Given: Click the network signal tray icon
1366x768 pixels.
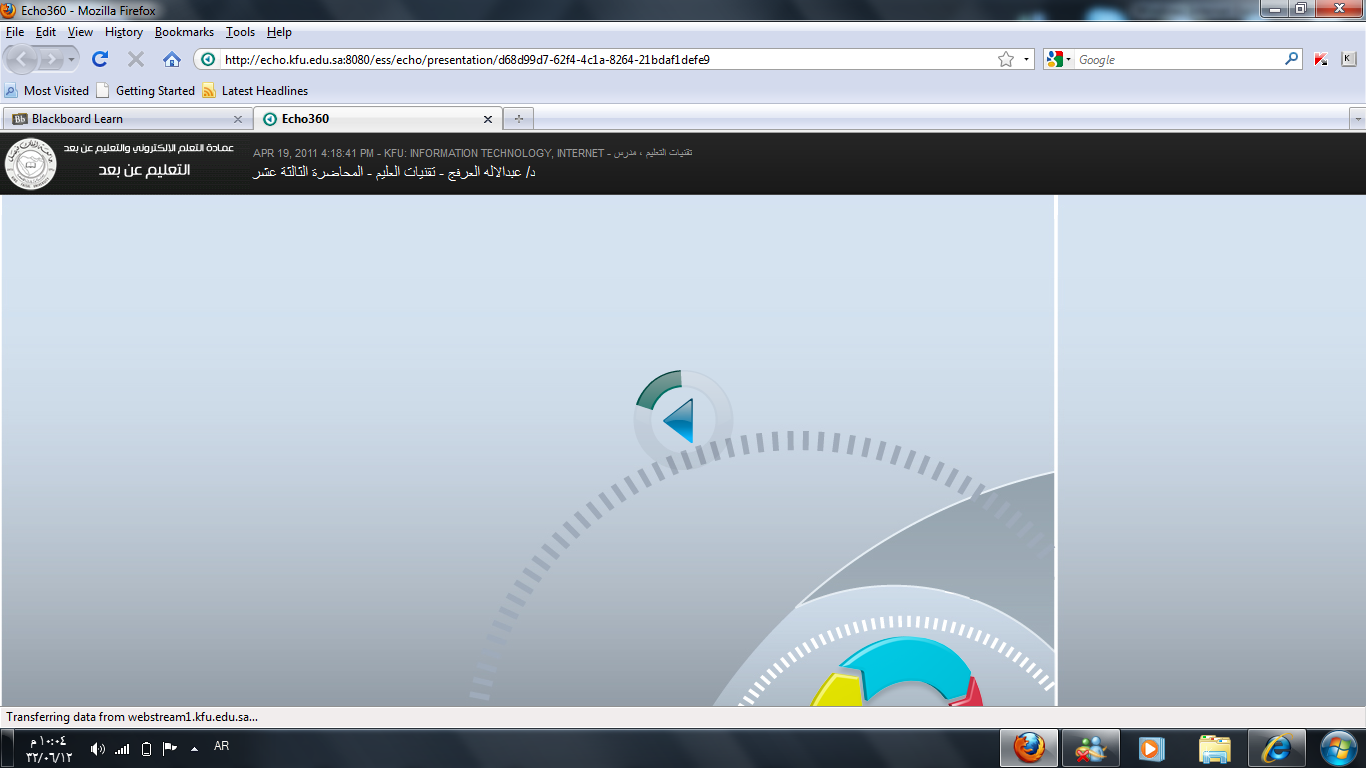Looking at the screenshot, I should [122, 748].
